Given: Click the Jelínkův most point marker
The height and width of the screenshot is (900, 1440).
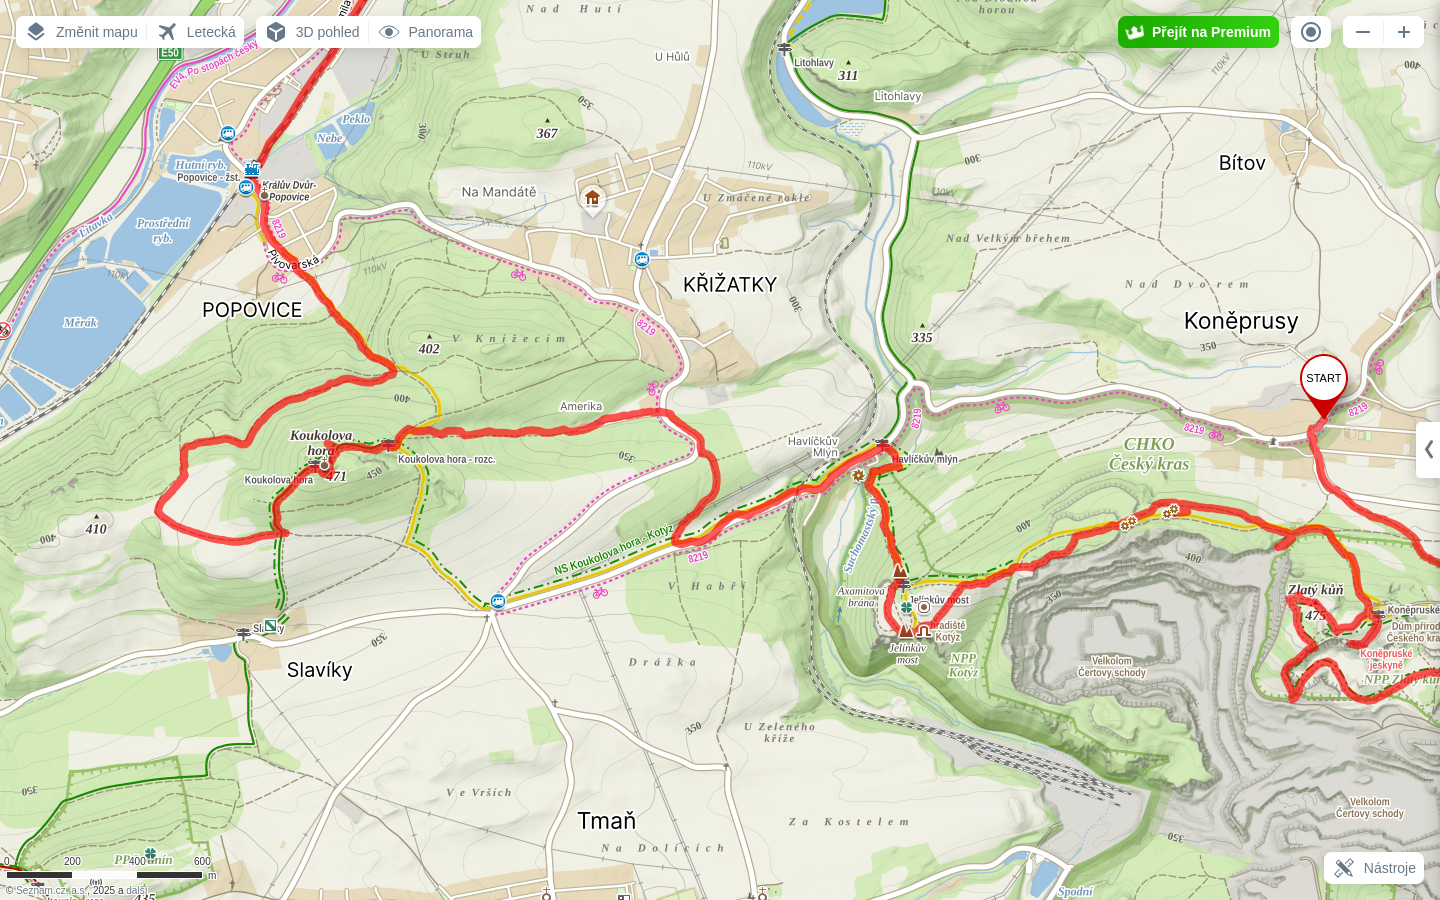Looking at the screenshot, I should pos(924,607).
